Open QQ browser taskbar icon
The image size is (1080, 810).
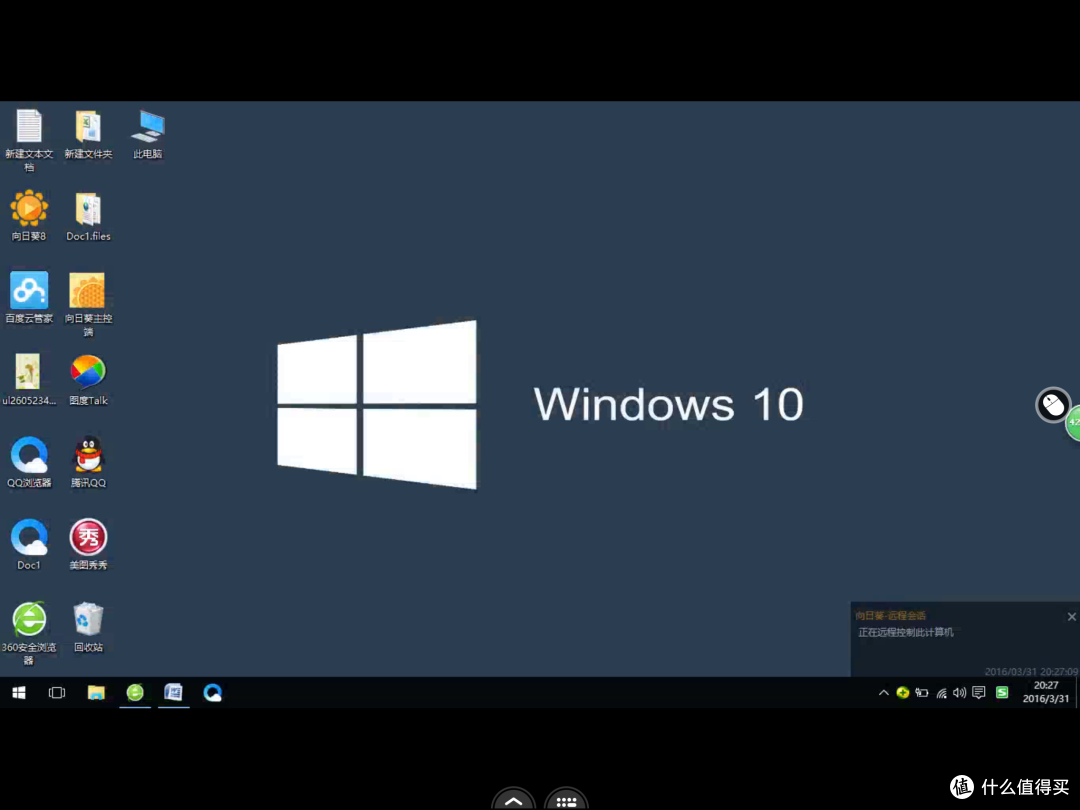[212, 692]
